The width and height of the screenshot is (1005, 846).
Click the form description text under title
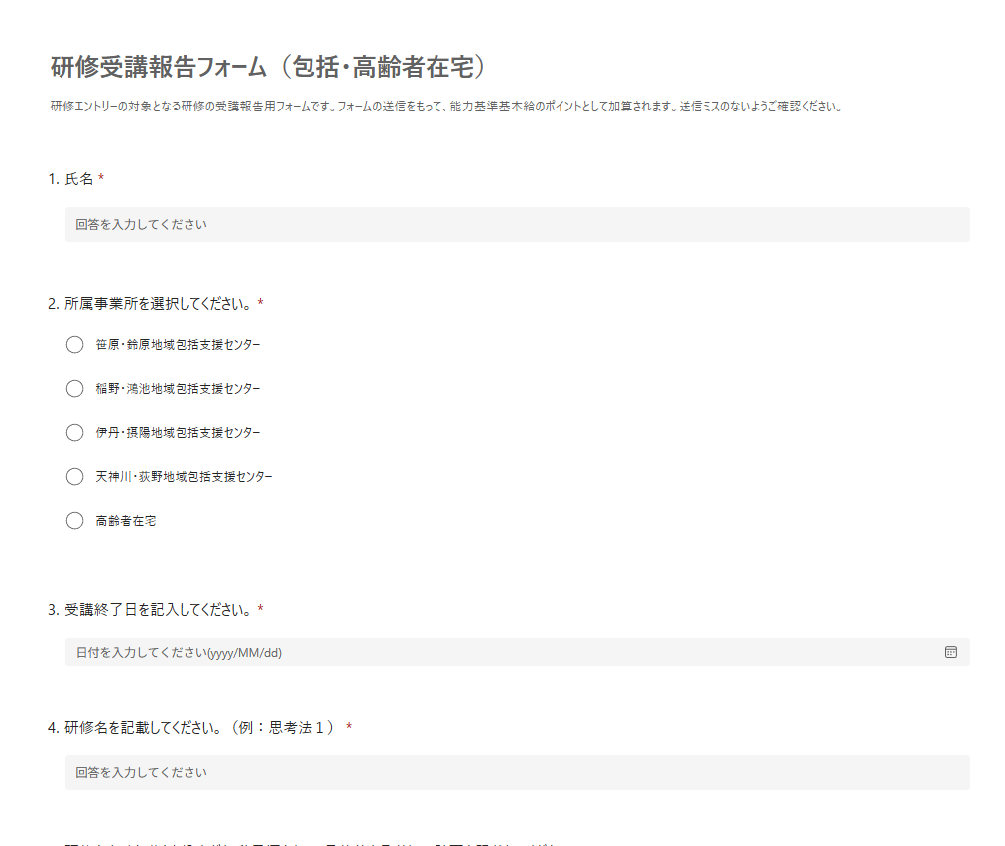click(445, 106)
